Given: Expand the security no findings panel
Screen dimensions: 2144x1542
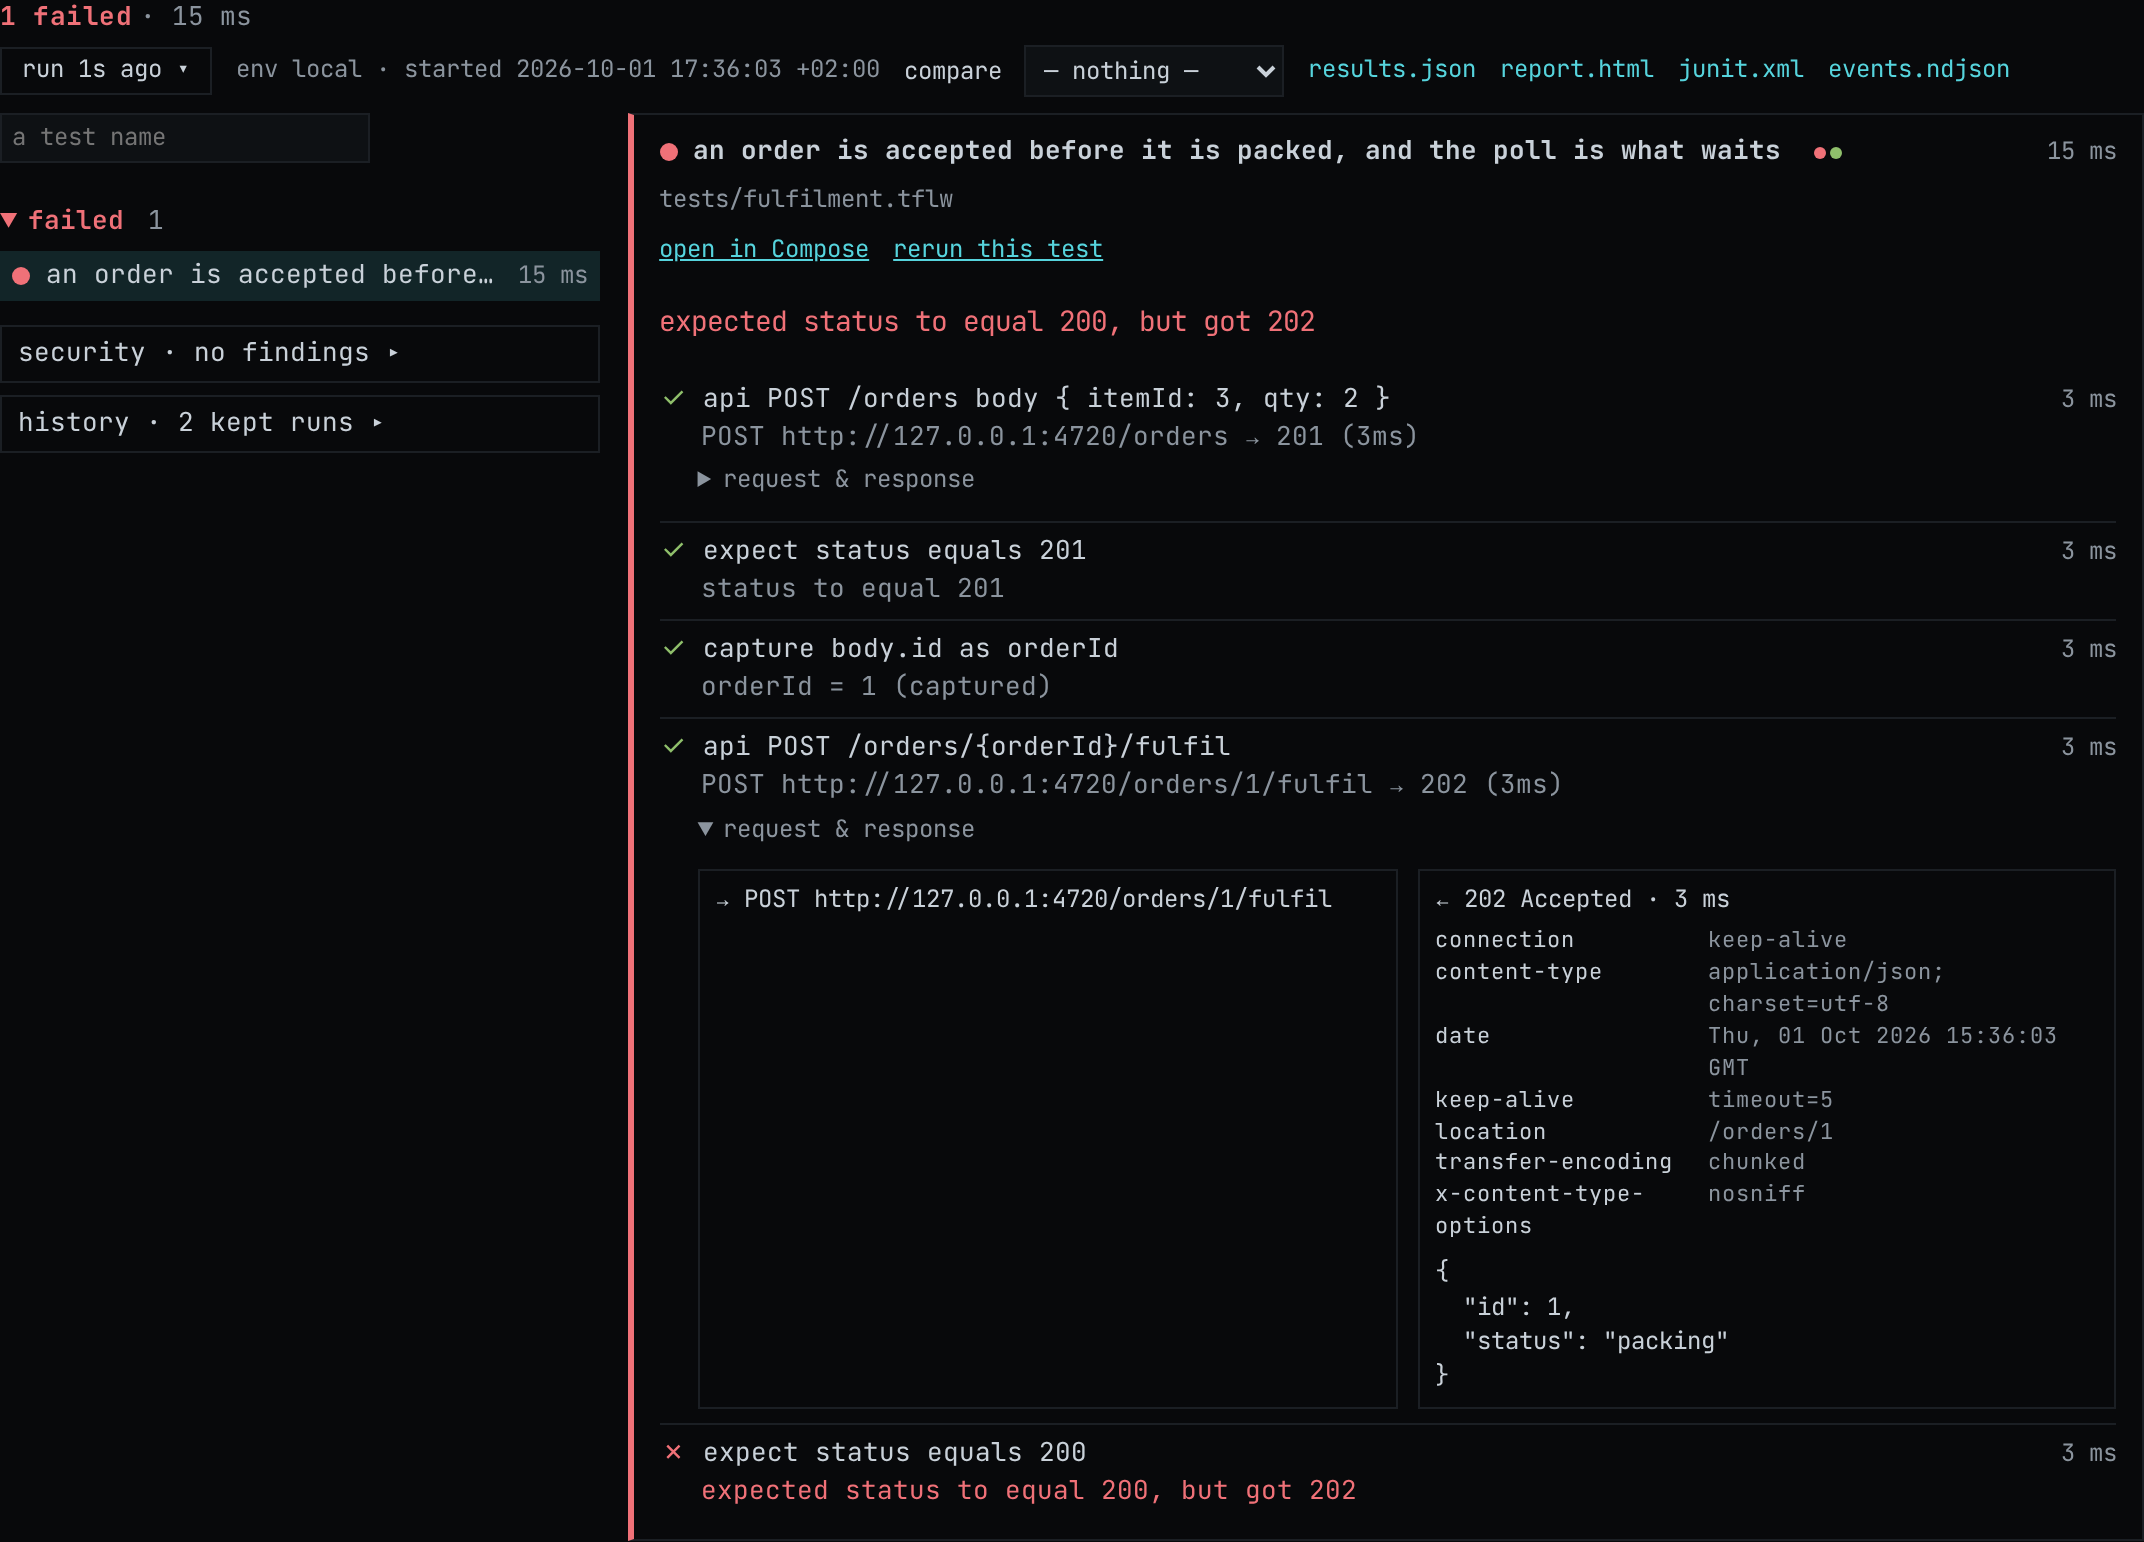Looking at the screenshot, I should [300, 353].
